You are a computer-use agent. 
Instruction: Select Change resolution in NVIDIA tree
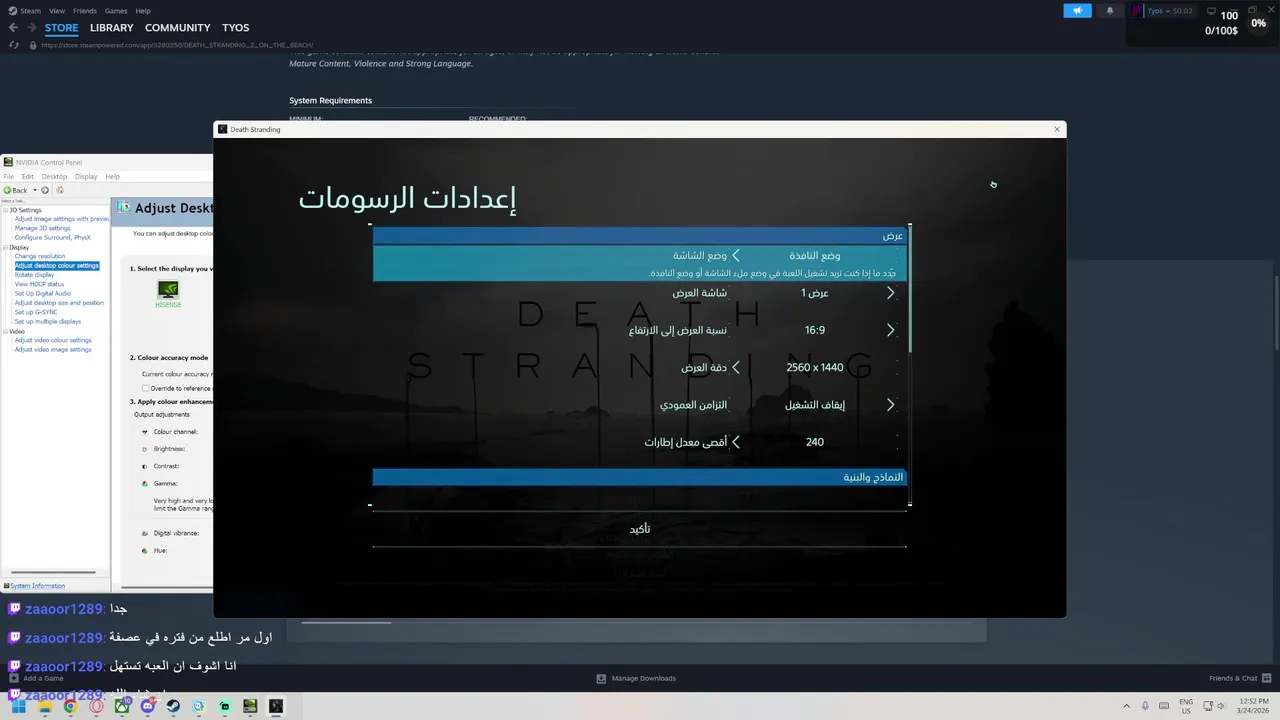pos(40,256)
